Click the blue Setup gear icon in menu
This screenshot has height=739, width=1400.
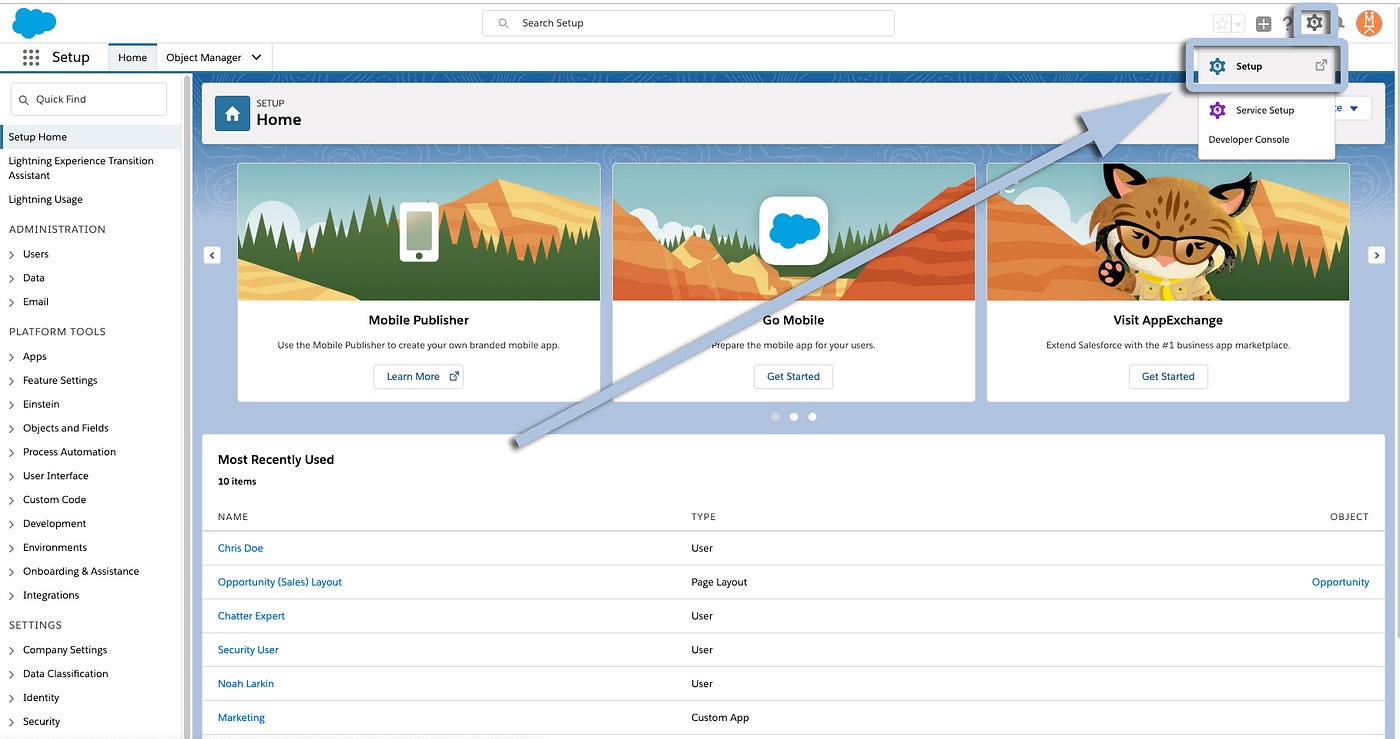pyautogui.click(x=1217, y=66)
